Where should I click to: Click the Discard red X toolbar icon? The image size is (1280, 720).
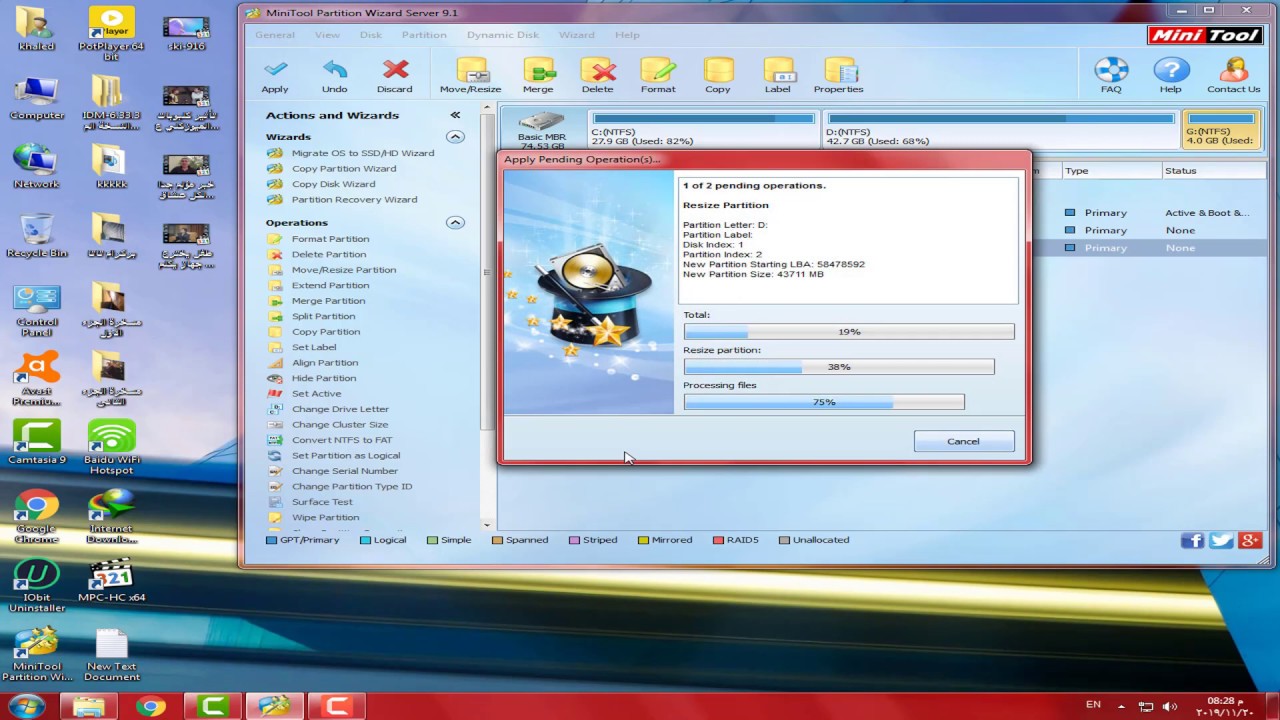click(395, 75)
